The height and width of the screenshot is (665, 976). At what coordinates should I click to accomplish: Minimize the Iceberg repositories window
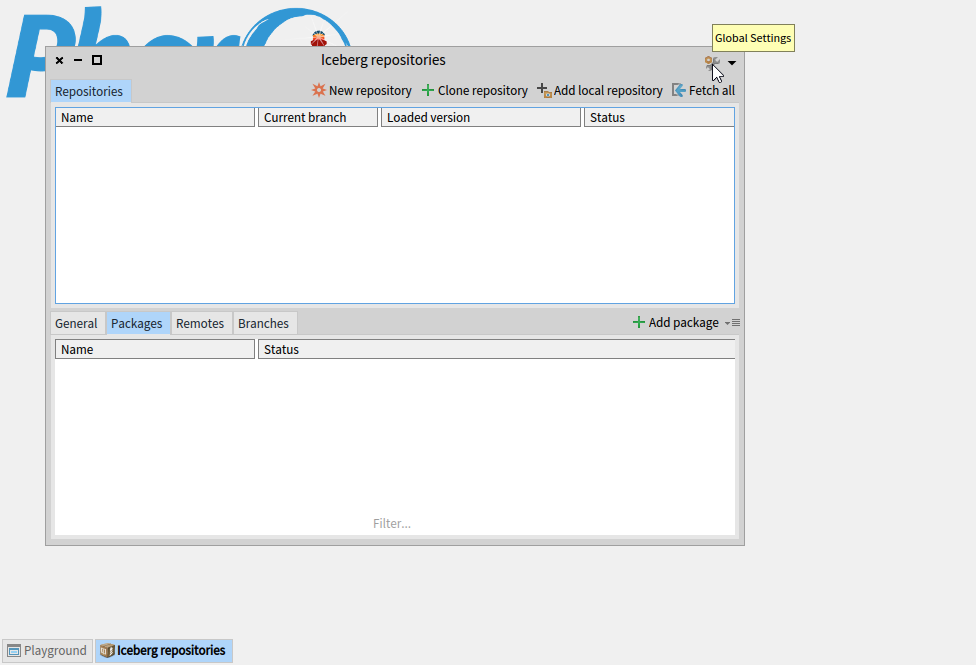tap(78, 60)
